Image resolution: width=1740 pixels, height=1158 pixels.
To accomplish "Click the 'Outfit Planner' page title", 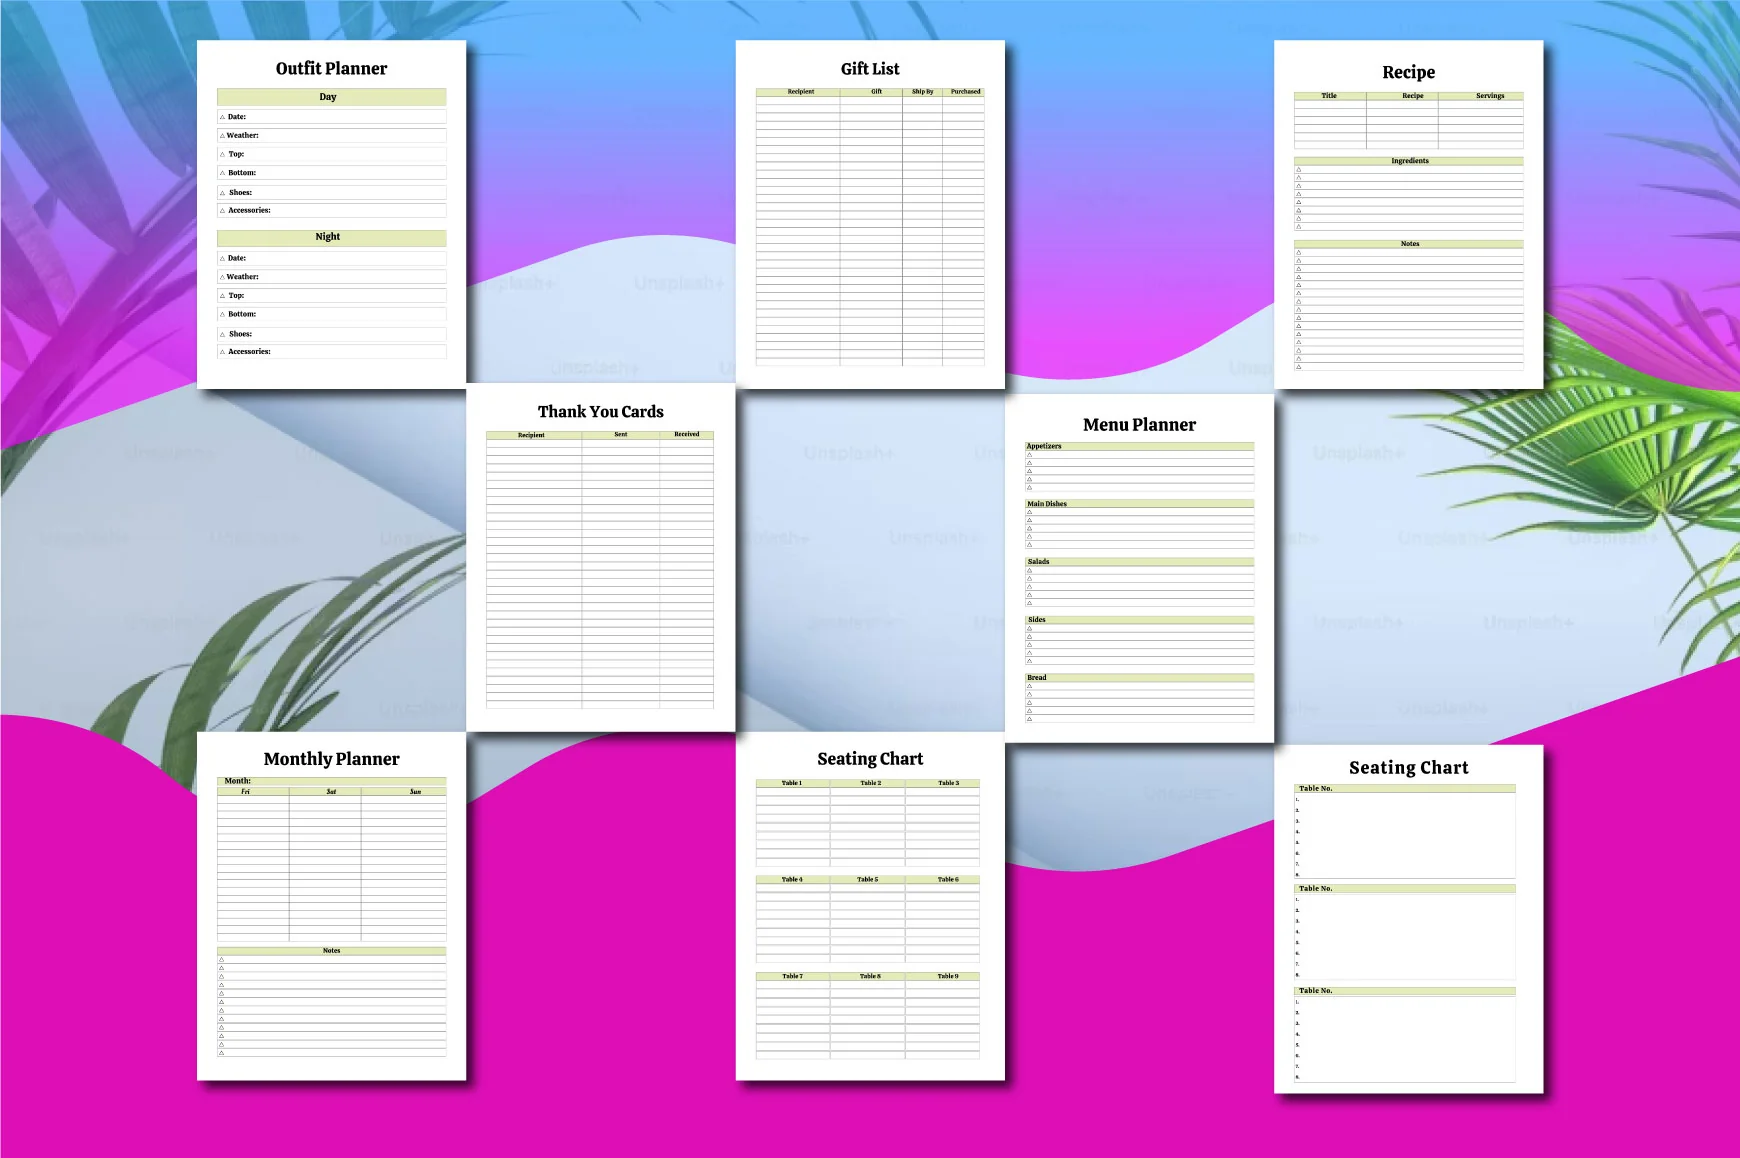I will point(331,69).
